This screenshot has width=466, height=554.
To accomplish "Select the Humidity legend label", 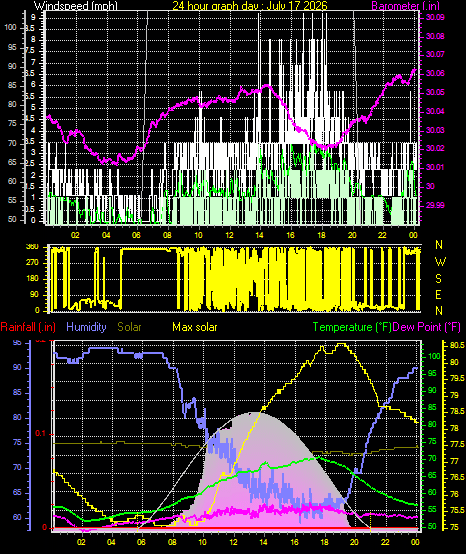I will click(x=86, y=327).
